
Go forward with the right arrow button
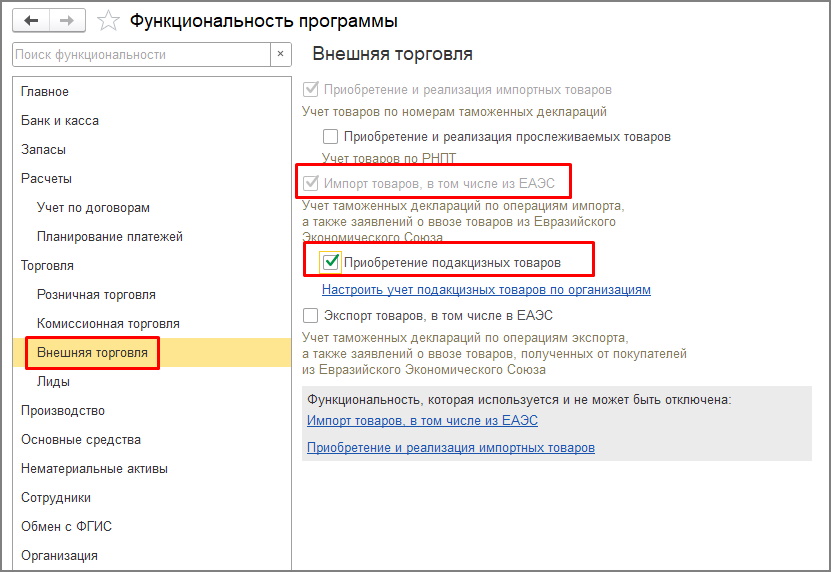pyautogui.click(x=67, y=21)
